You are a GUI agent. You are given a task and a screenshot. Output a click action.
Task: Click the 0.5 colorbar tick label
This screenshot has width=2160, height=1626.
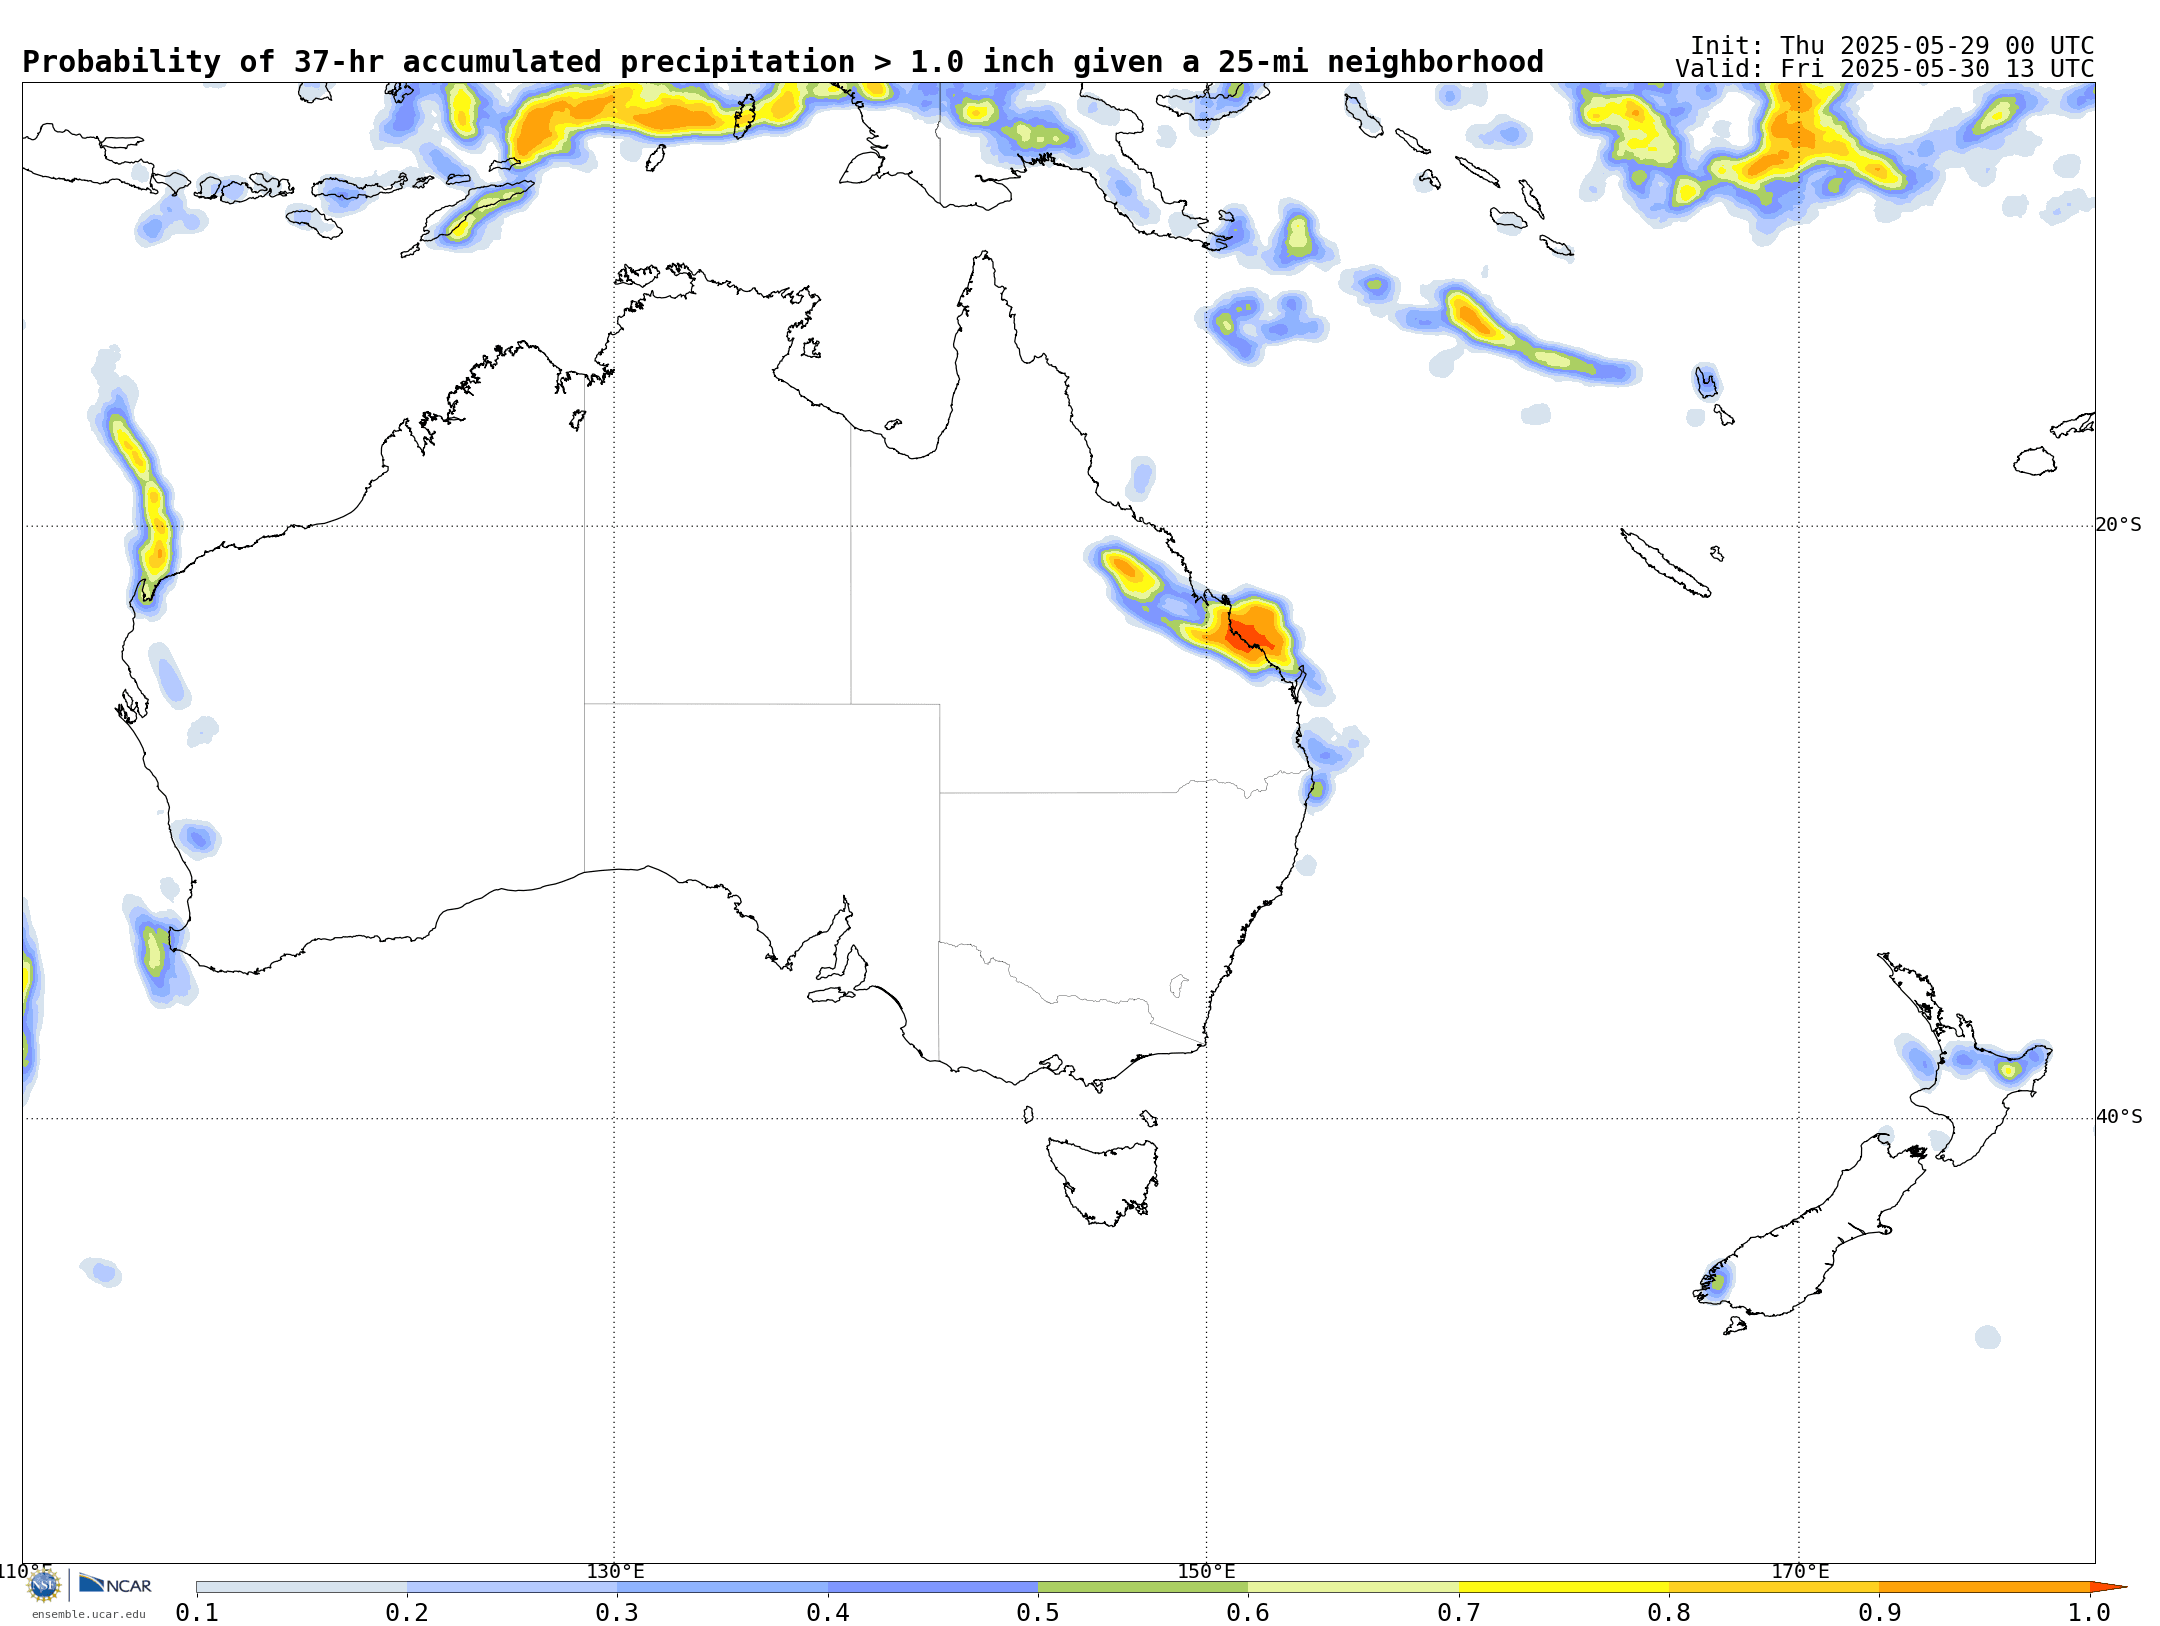pyautogui.click(x=1038, y=1612)
